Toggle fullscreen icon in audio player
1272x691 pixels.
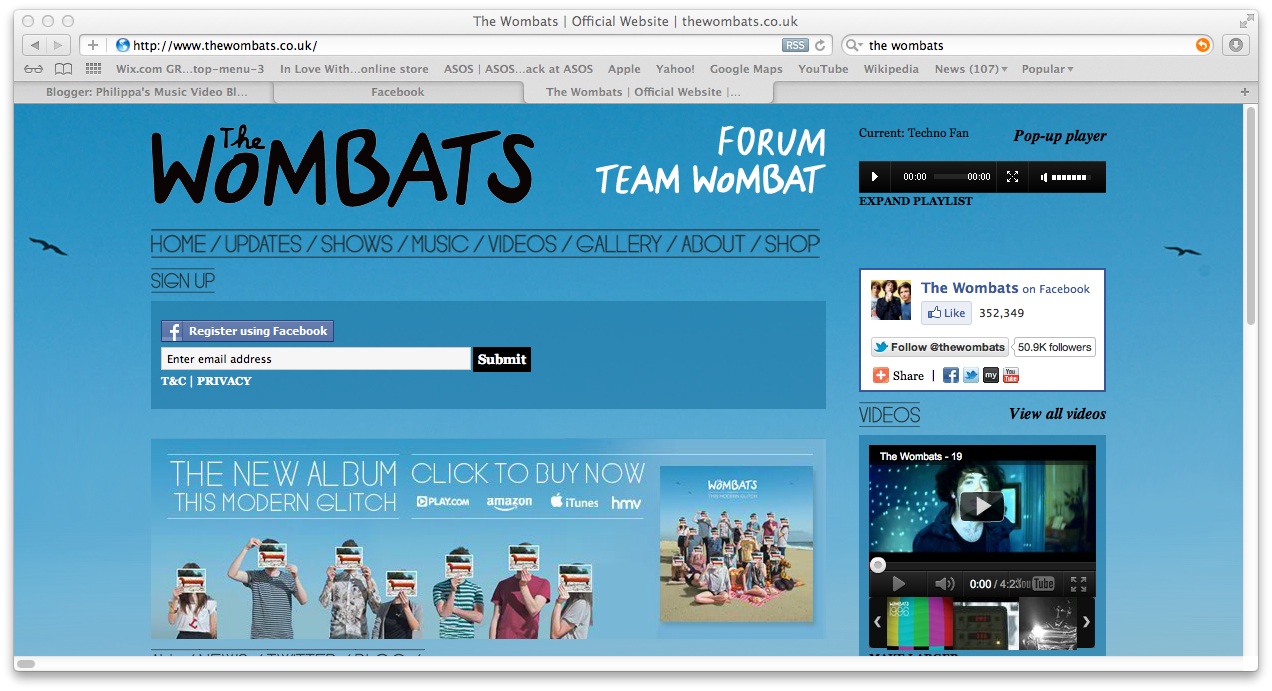point(1012,177)
